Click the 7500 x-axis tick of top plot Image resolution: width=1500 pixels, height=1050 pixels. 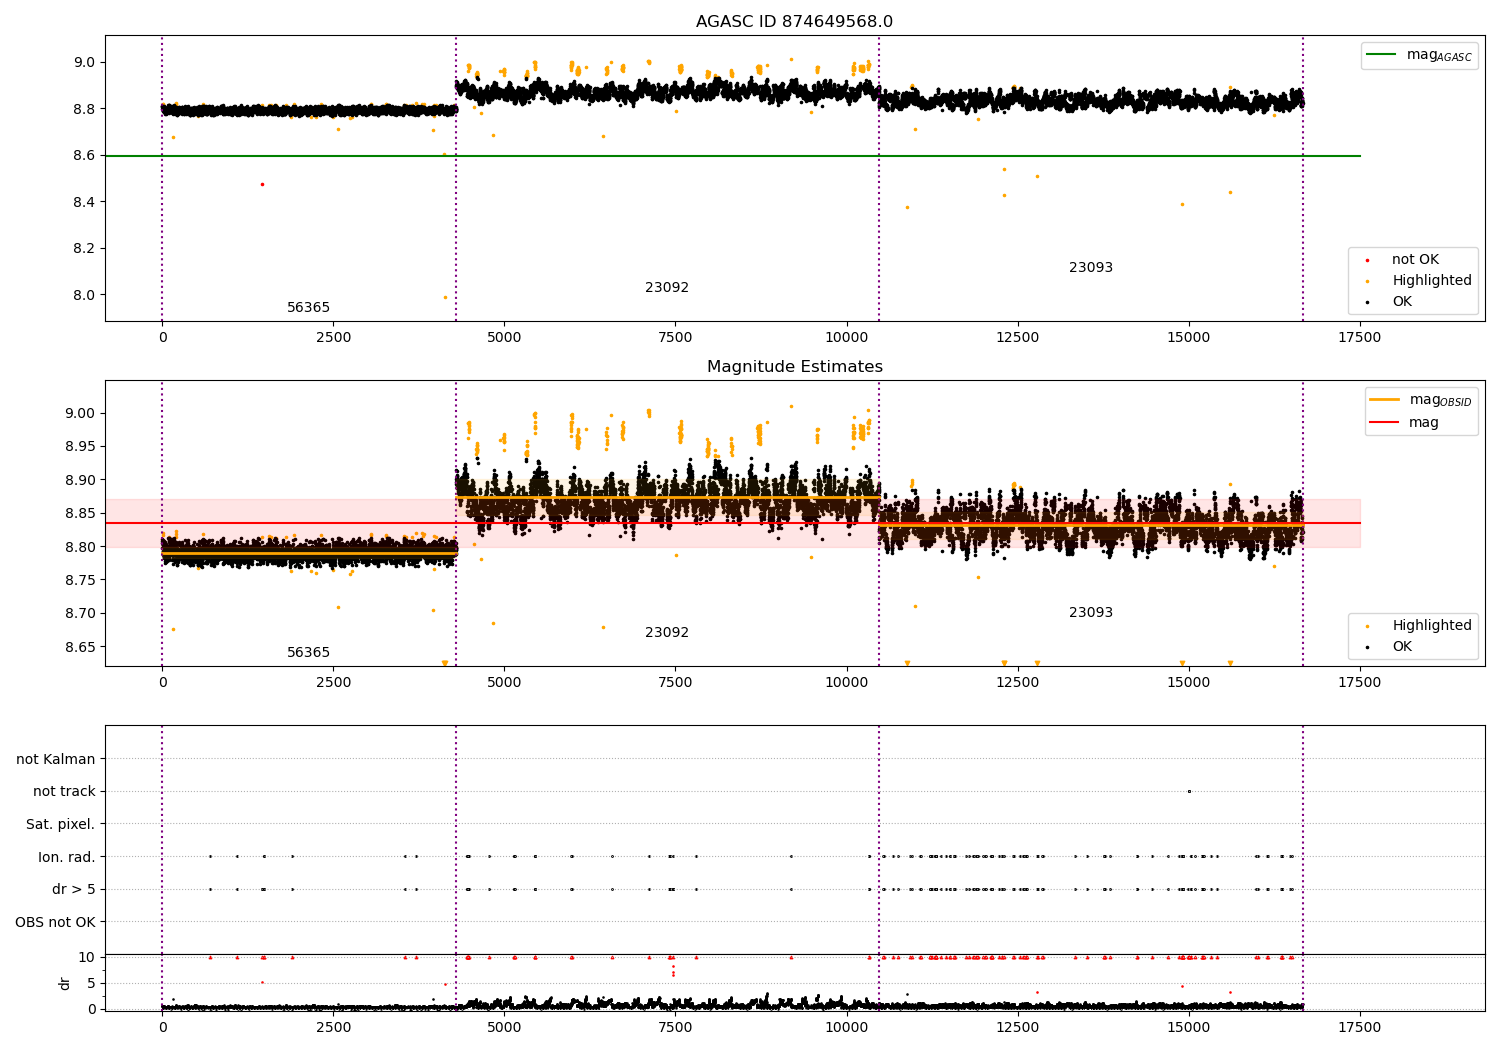(x=675, y=337)
